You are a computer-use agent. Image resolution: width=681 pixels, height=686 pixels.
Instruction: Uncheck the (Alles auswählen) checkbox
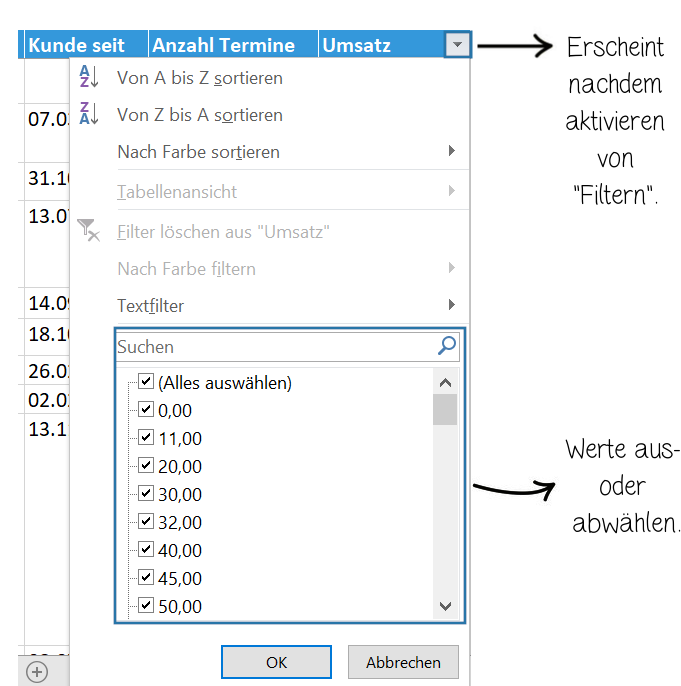[x=146, y=382]
